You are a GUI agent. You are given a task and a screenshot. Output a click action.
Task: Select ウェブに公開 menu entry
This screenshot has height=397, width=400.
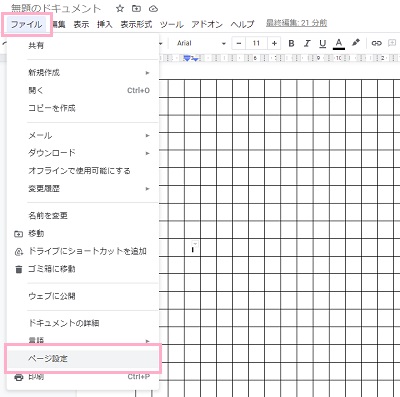point(83,296)
